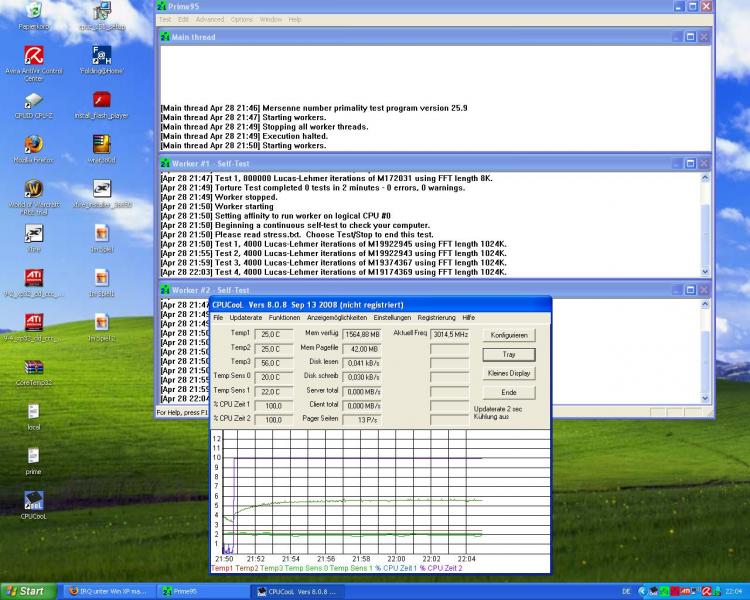Click the Kleines Display button

[509, 373]
